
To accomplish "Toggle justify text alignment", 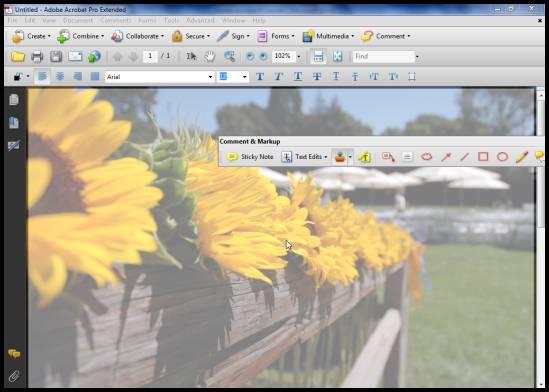I will click(x=95, y=76).
